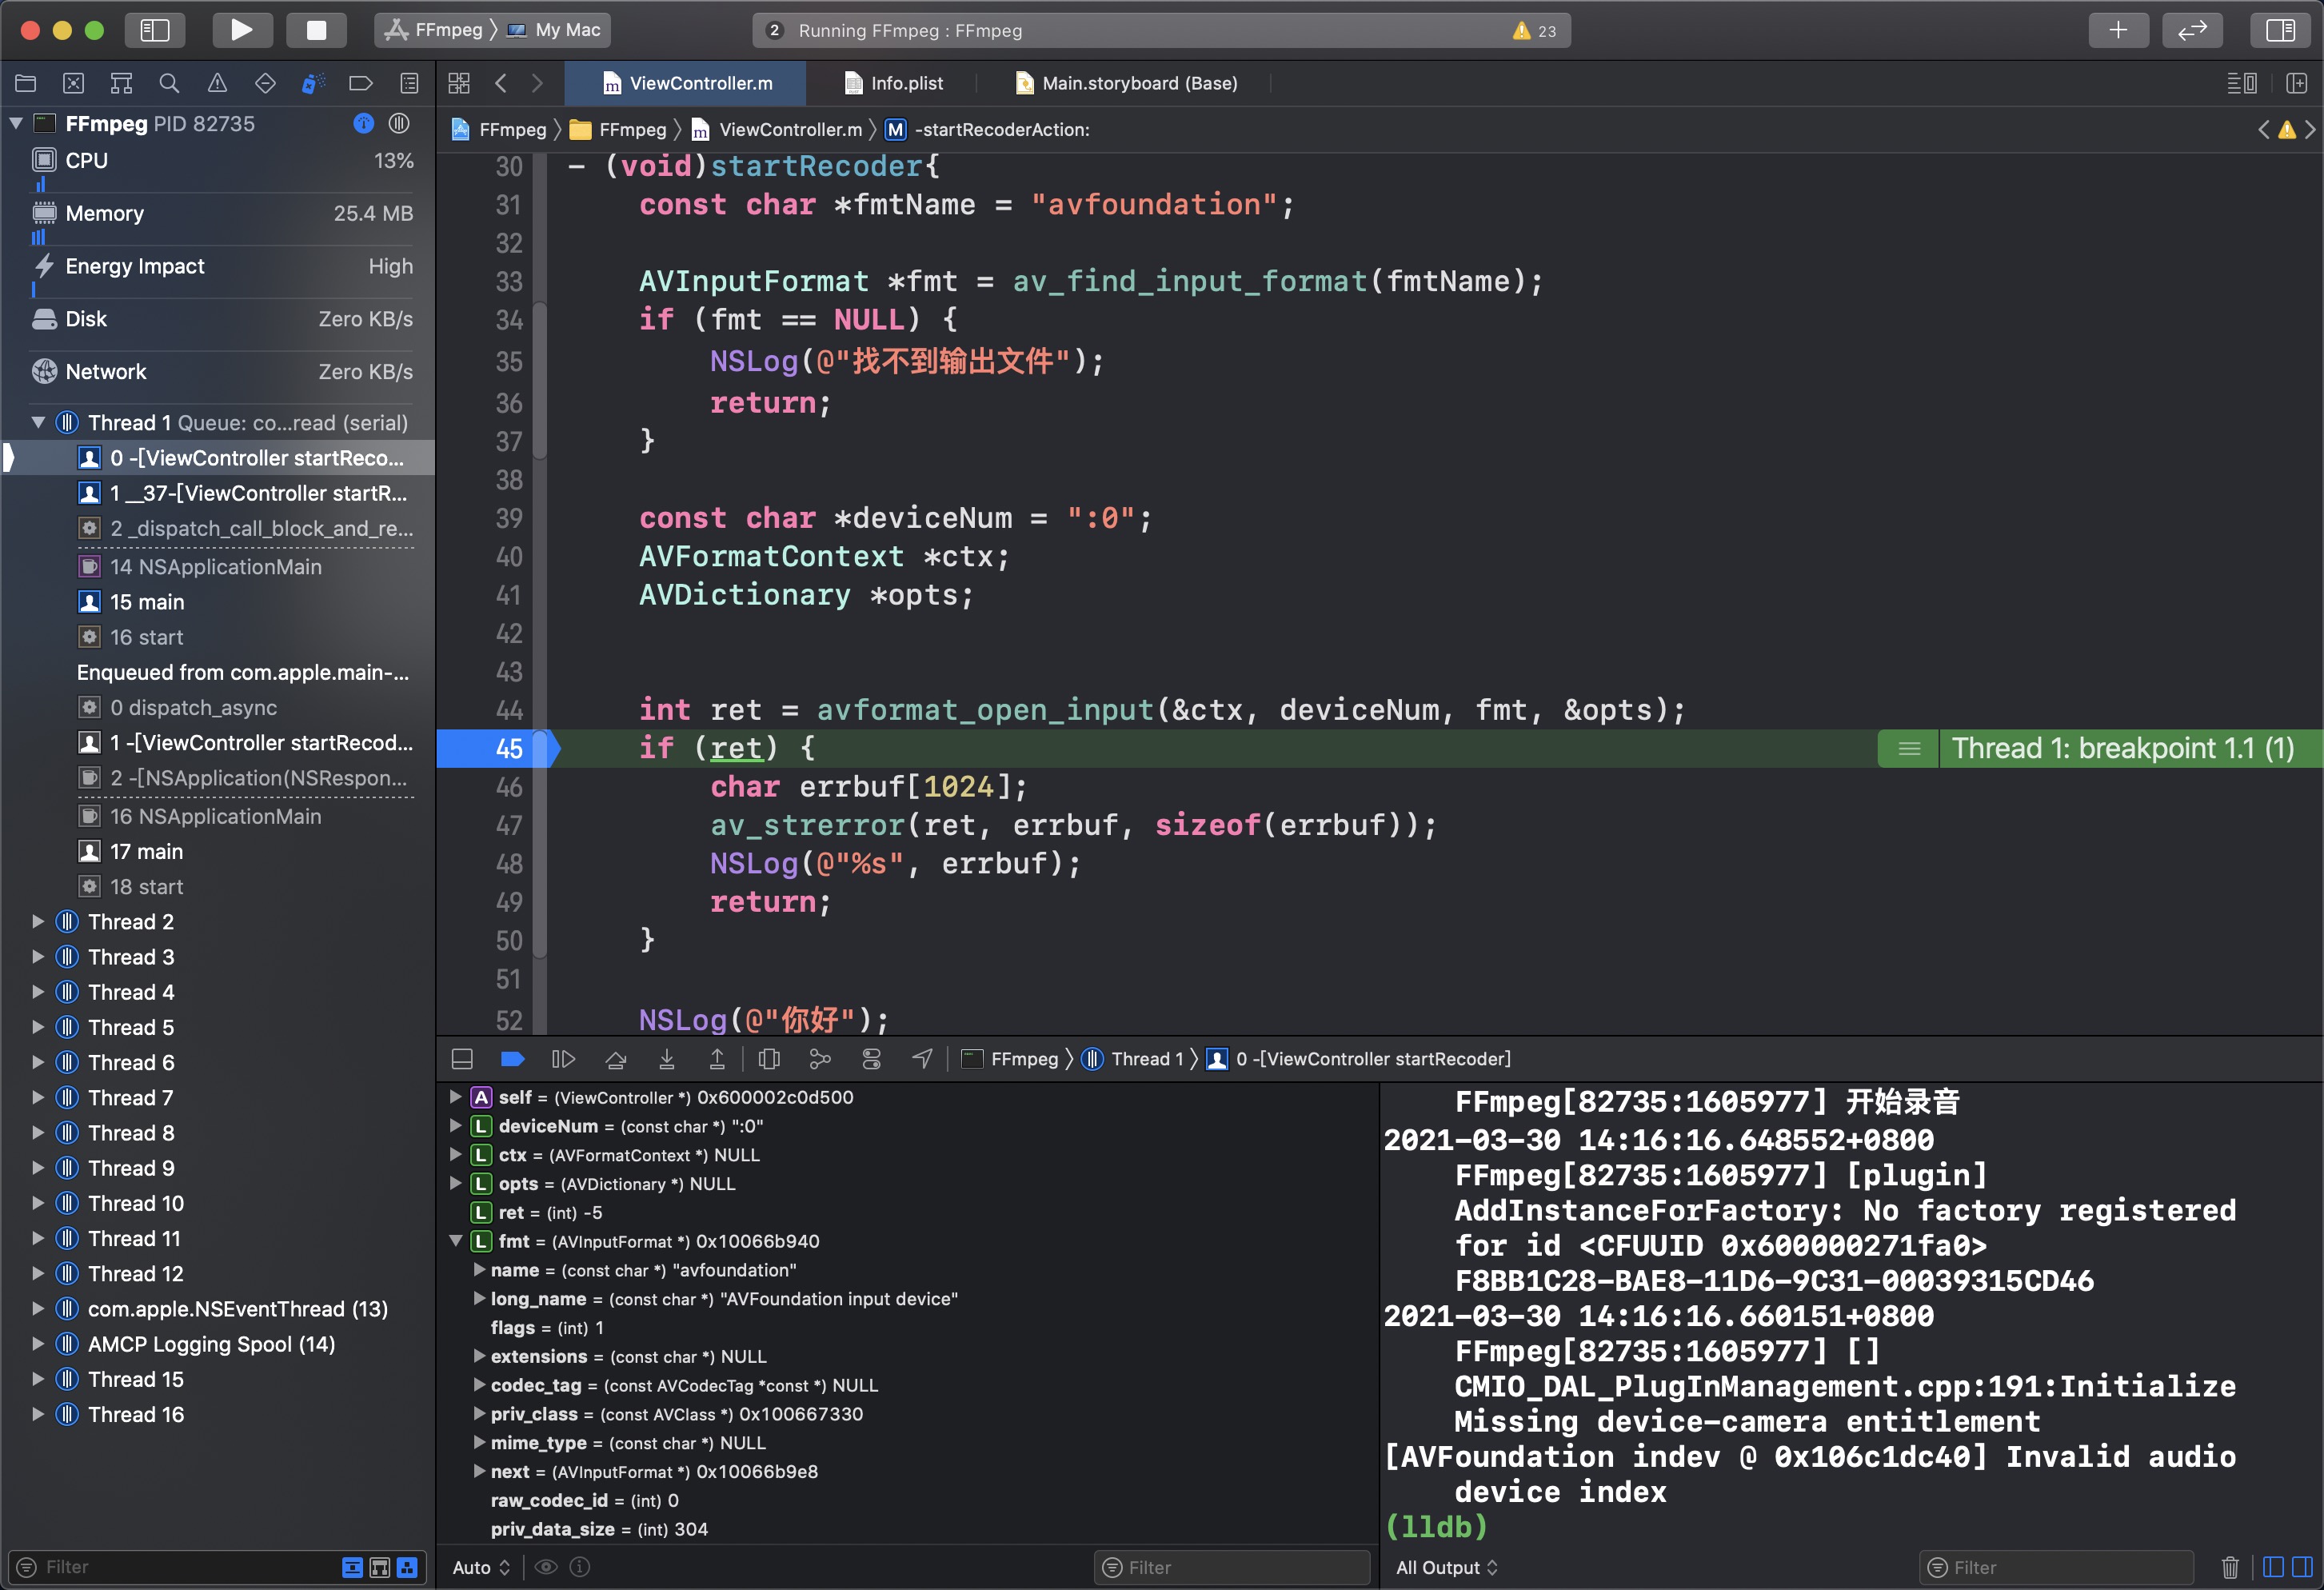Open debug view hierarchy
The height and width of the screenshot is (1590, 2324).
pos(769,1059)
